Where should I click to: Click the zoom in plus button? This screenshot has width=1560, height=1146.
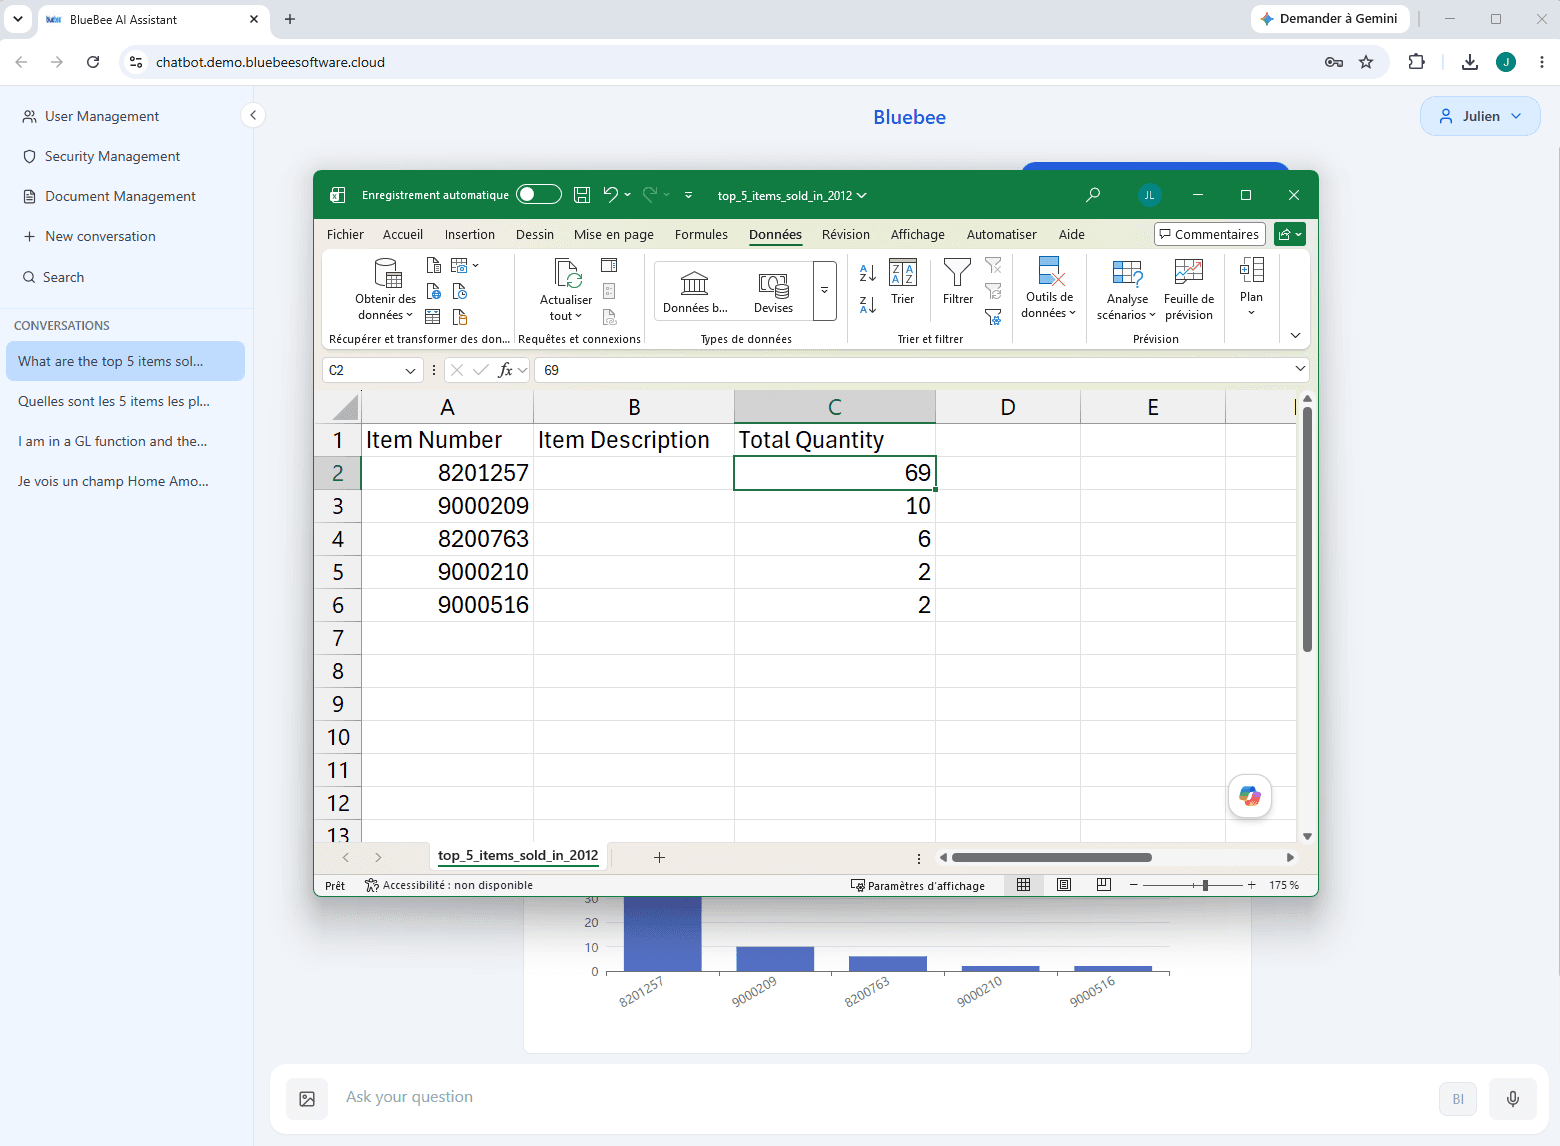click(x=1251, y=885)
